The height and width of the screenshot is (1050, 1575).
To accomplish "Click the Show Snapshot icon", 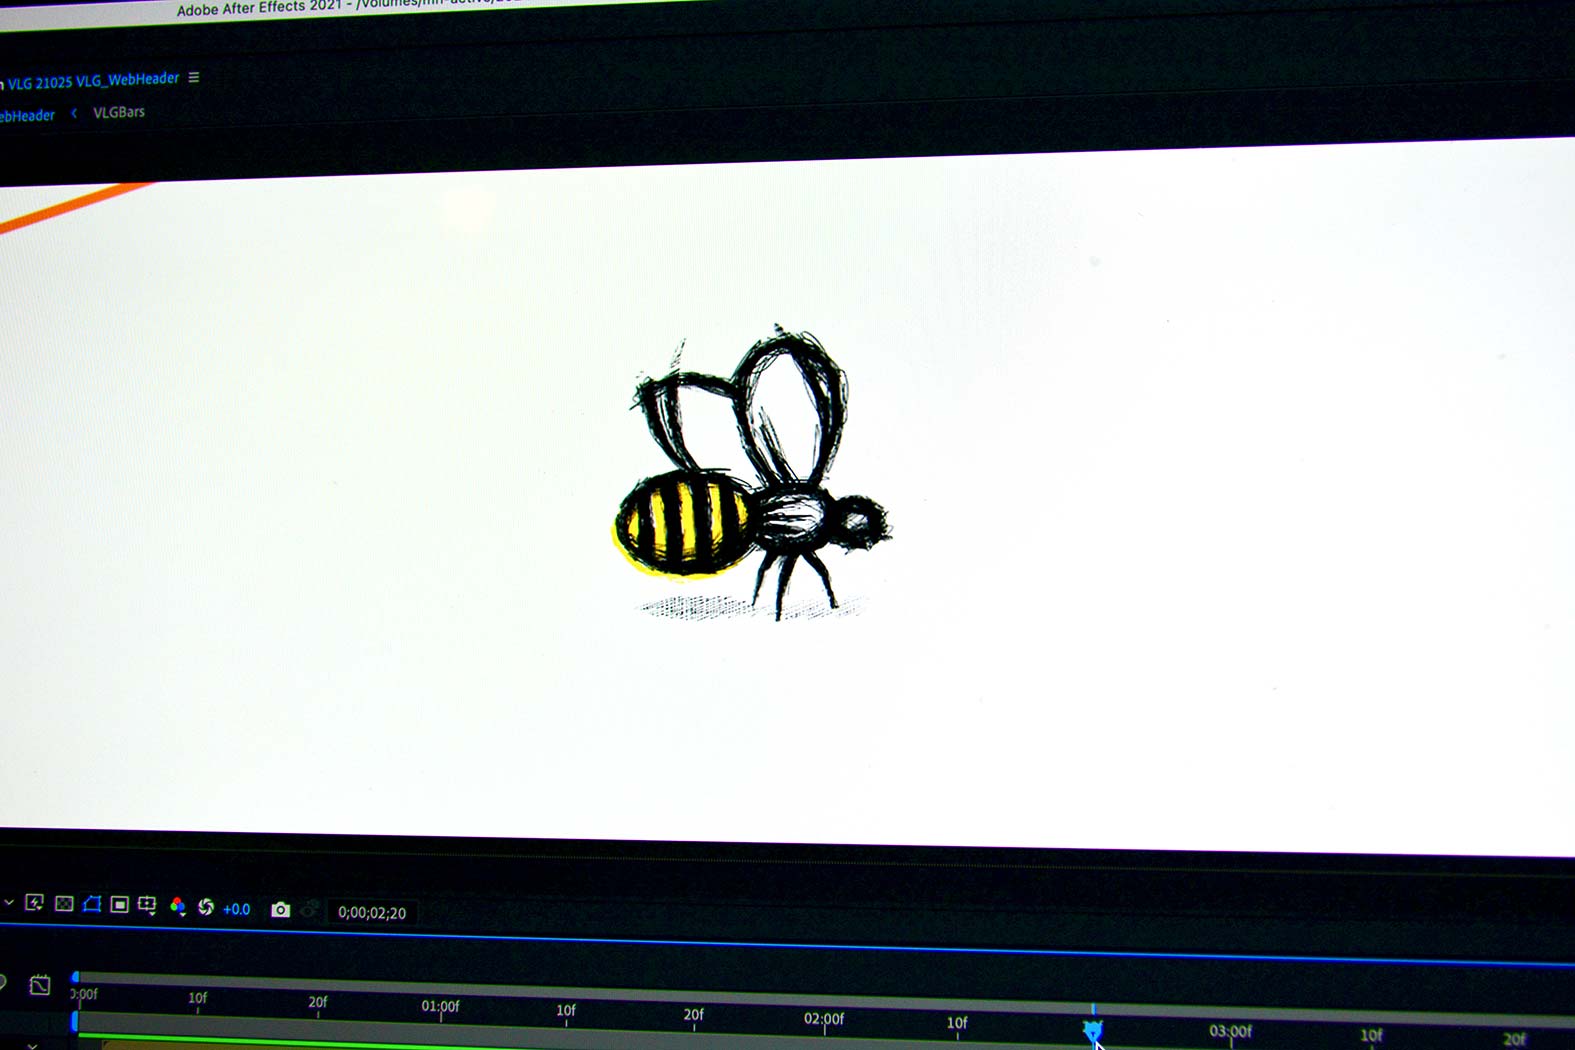I will coord(309,910).
